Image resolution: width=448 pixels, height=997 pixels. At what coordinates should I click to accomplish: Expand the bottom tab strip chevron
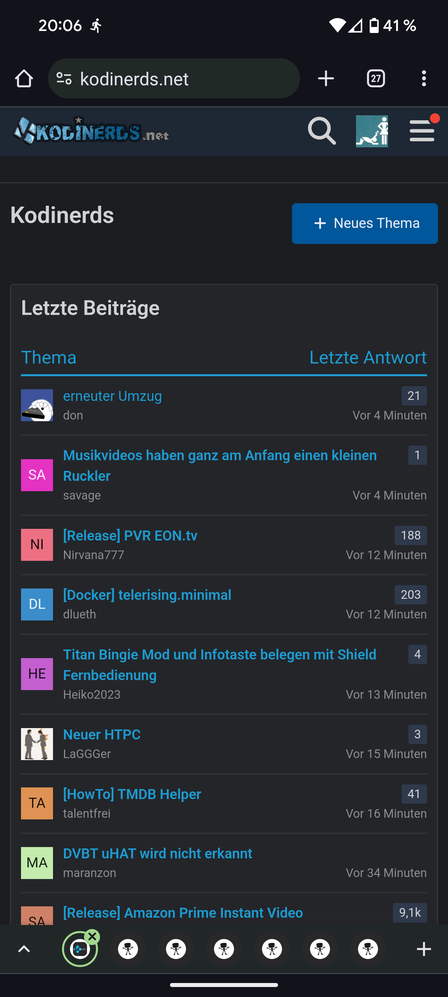click(x=24, y=949)
